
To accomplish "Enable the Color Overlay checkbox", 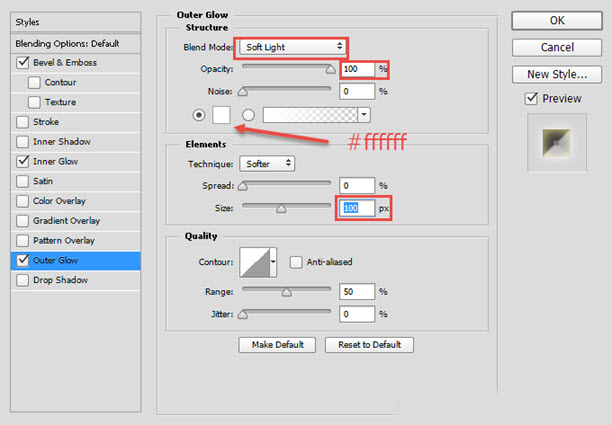I will (x=23, y=201).
